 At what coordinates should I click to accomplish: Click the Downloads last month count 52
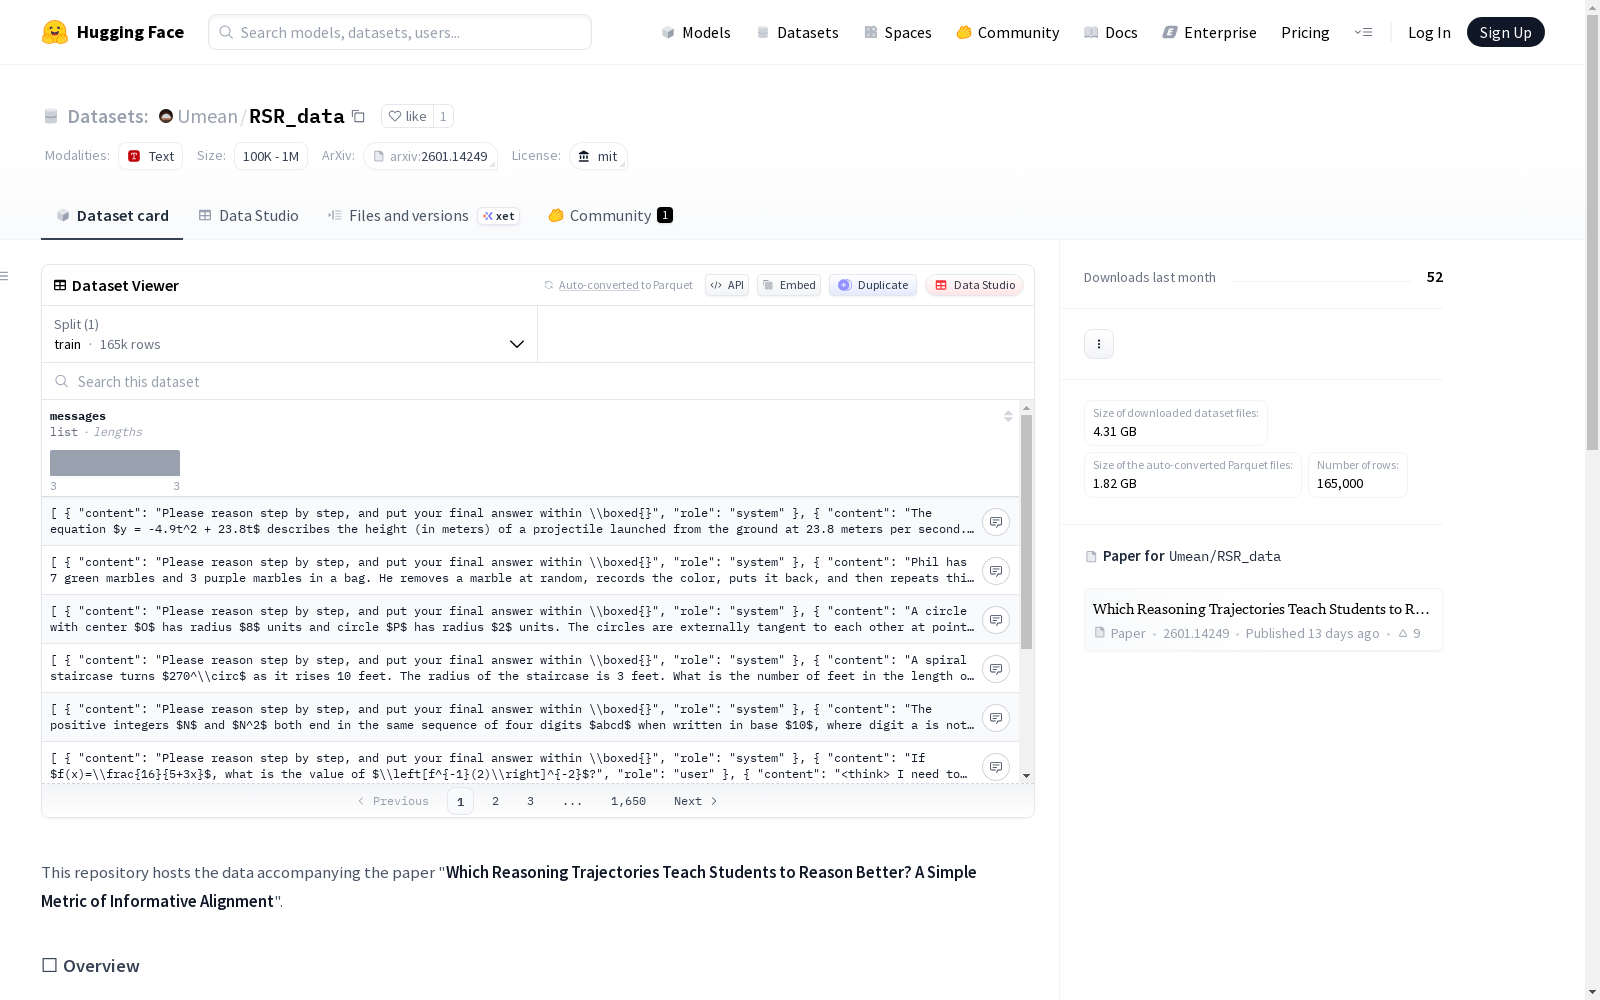click(x=1435, y=277)
